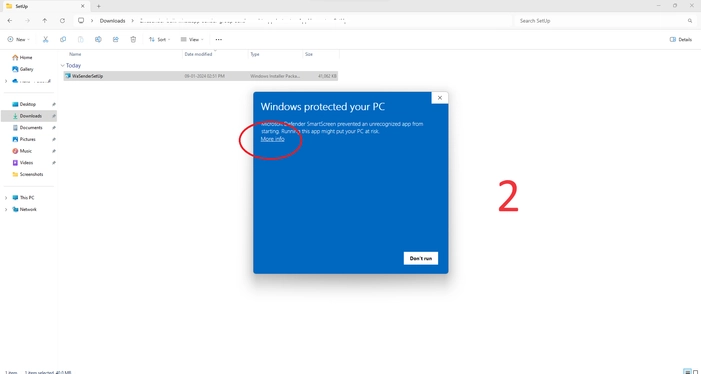Expand Network in the sidebar

(6, 209)
